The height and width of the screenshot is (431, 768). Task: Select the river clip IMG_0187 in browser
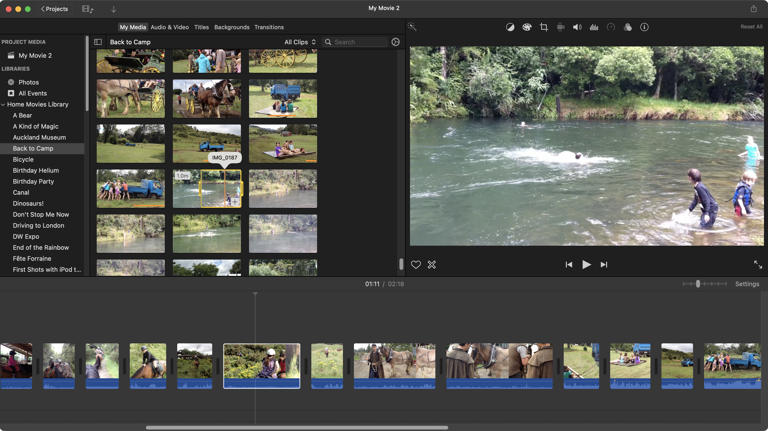tap(207, 189)
